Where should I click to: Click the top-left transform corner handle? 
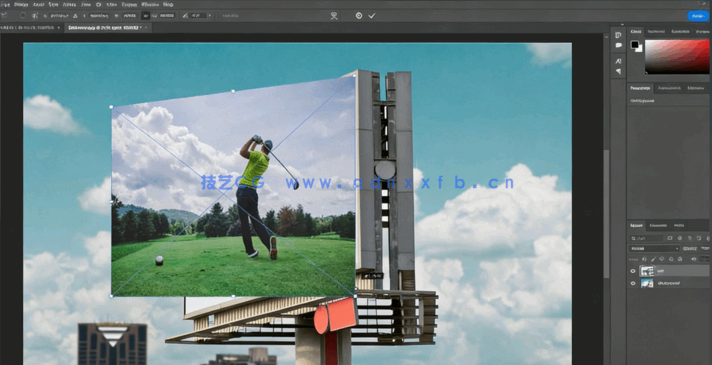pos(111,107)
